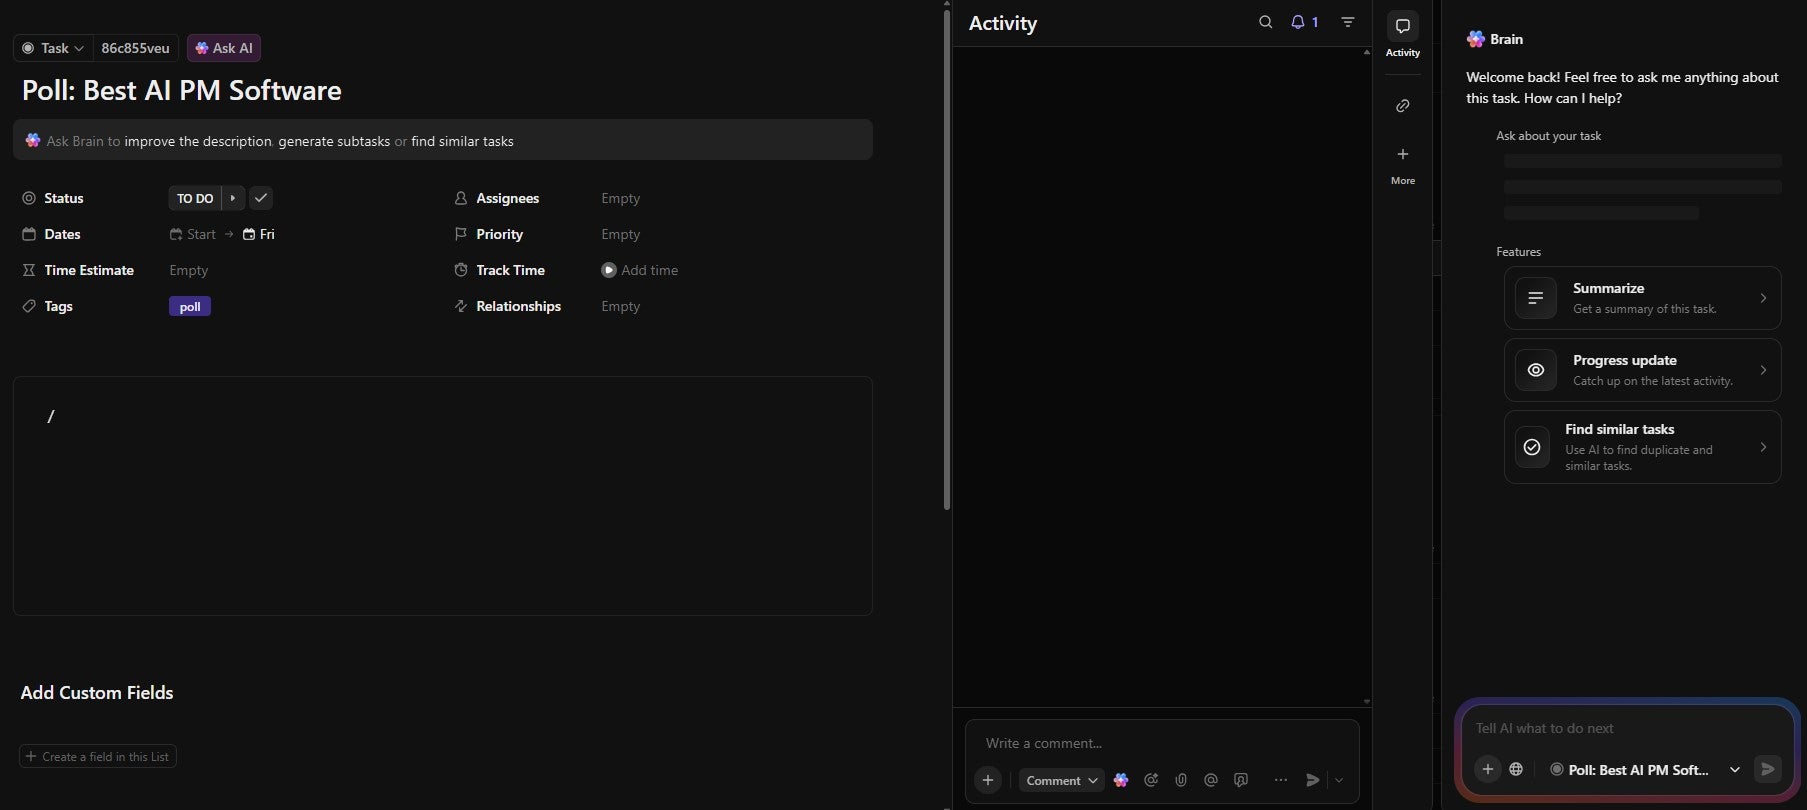The width and height of the screenshot is (1807, 810).
Task: Click the generate subtasks link
Action: 334,141
